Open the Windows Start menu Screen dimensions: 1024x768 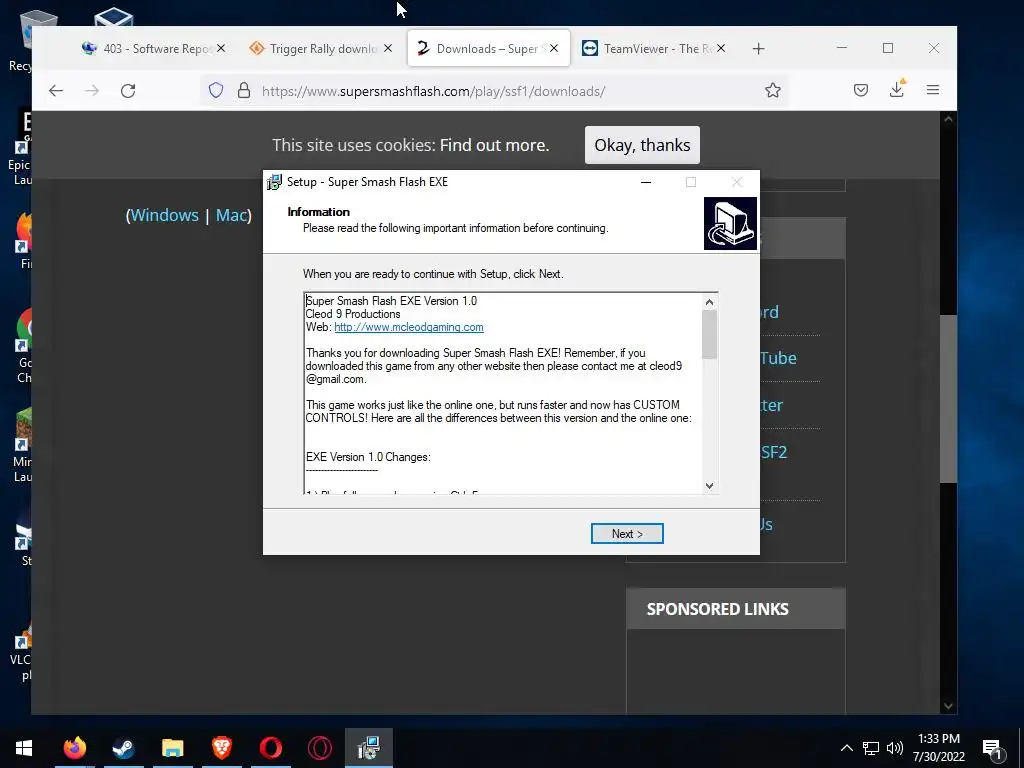[x=24, y=748]
